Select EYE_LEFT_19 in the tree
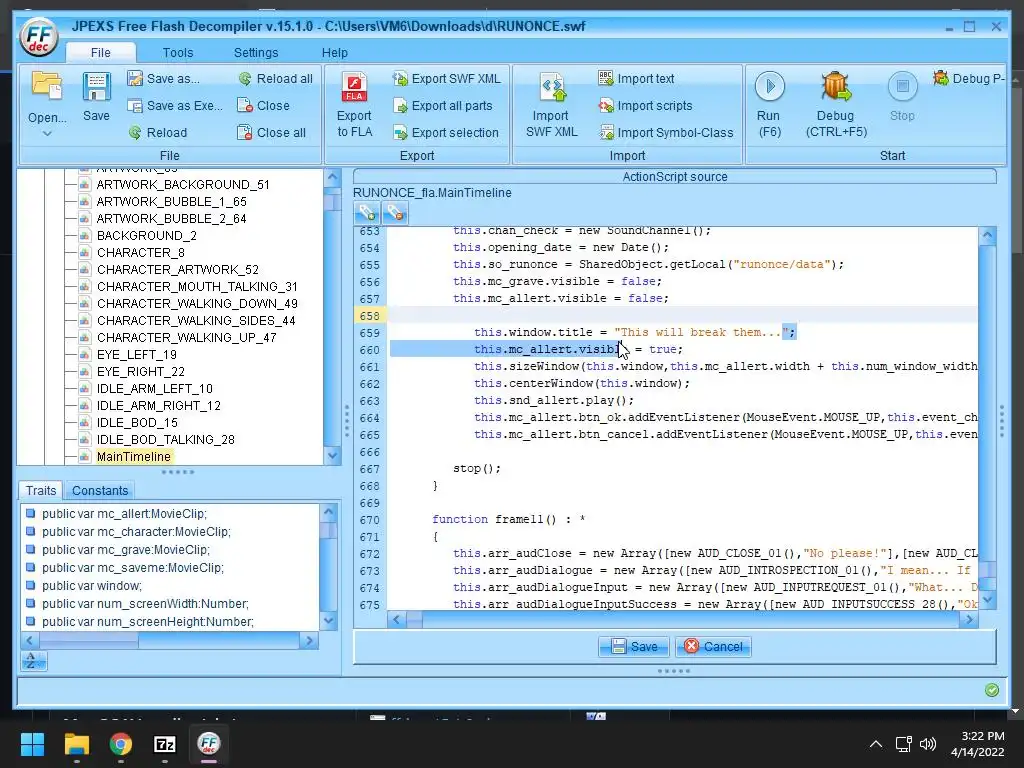This screenshot has width=1024, height=768. tap(136, 355)
